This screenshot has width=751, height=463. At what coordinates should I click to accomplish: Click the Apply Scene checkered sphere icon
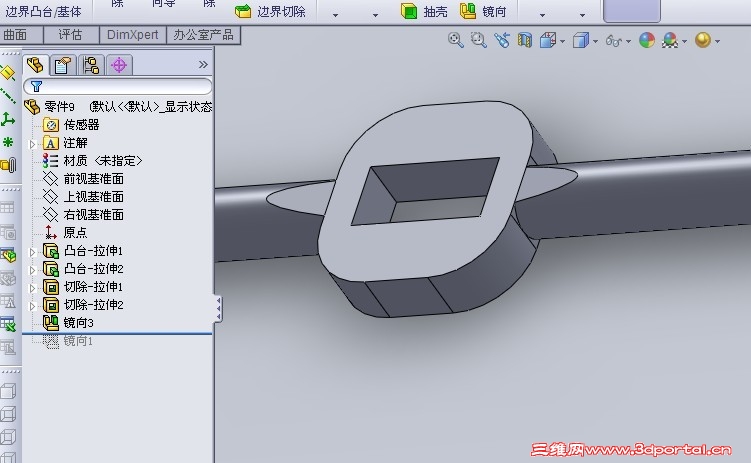click(x=670, y=40)
